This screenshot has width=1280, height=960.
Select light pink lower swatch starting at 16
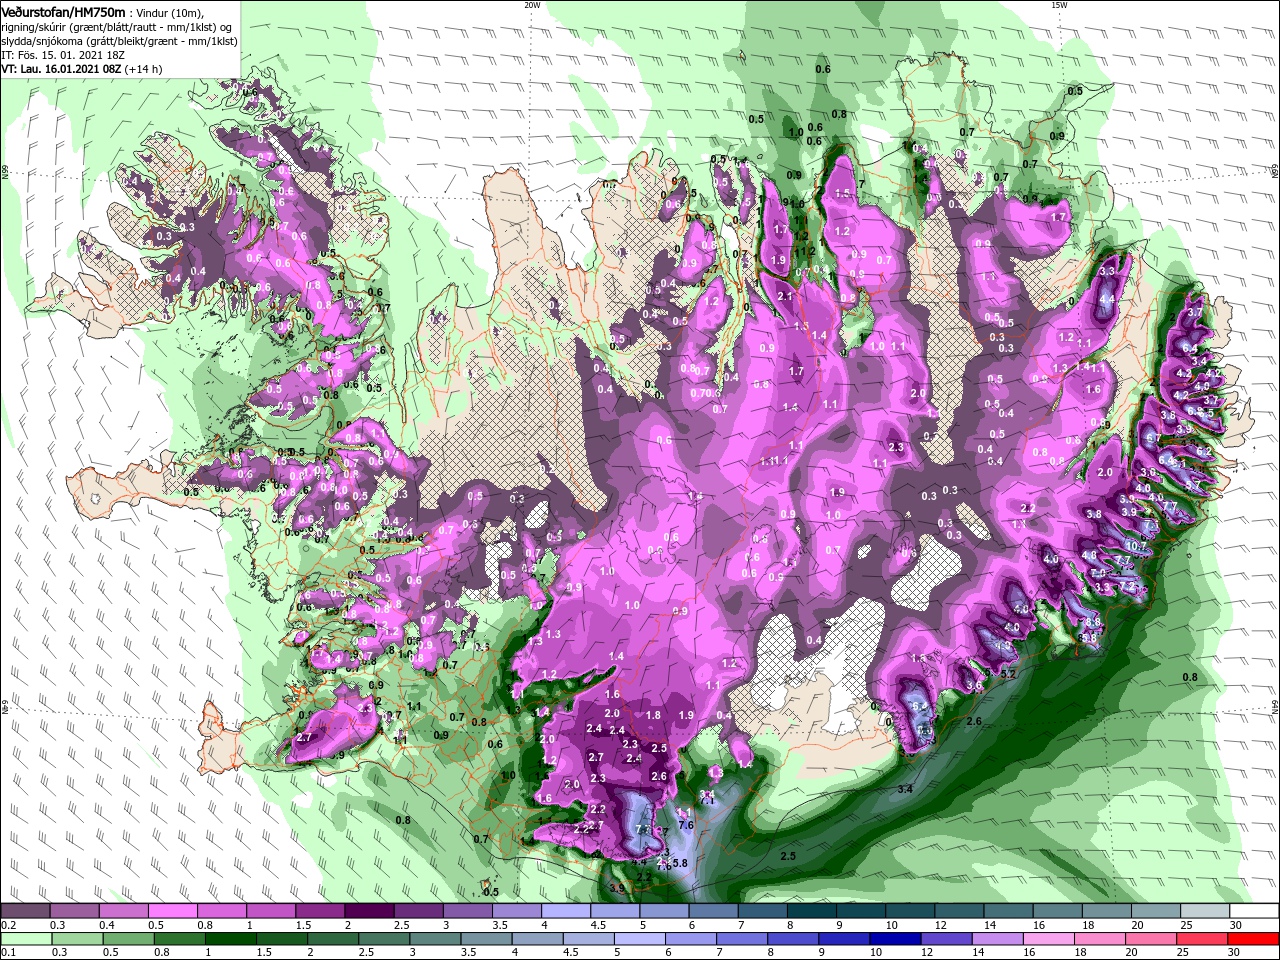tap(1049, 939)
